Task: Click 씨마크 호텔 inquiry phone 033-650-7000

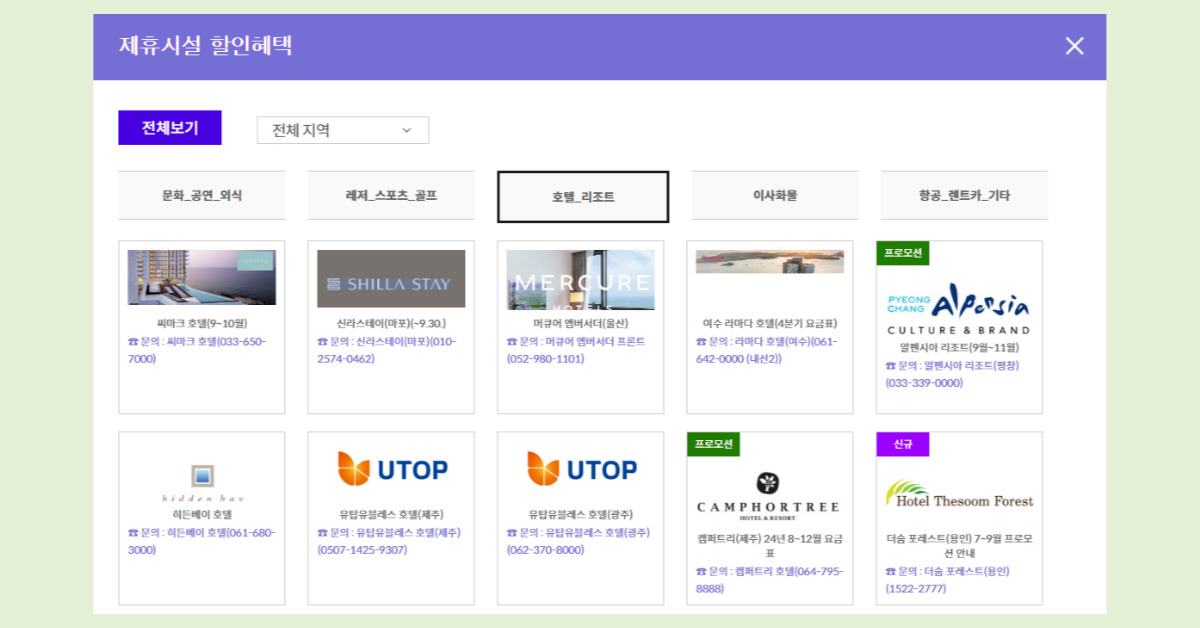Action: tap(198, 350)
